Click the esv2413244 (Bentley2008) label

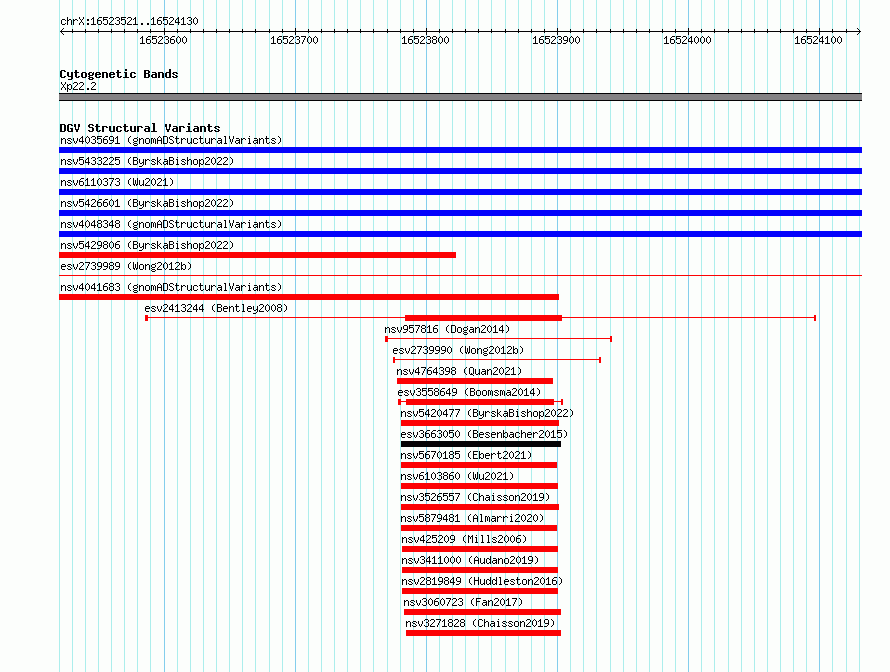(x=216, y=308)
